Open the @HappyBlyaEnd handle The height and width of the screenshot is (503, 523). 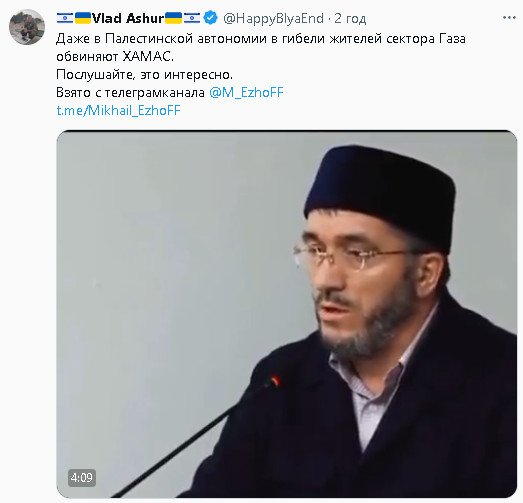273,18
